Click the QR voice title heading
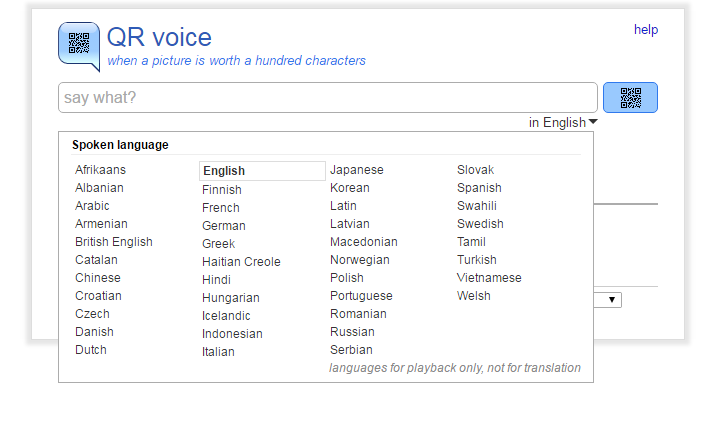This screenshot has height=437, width=715. pyautogui.click(x=159, y=38)
